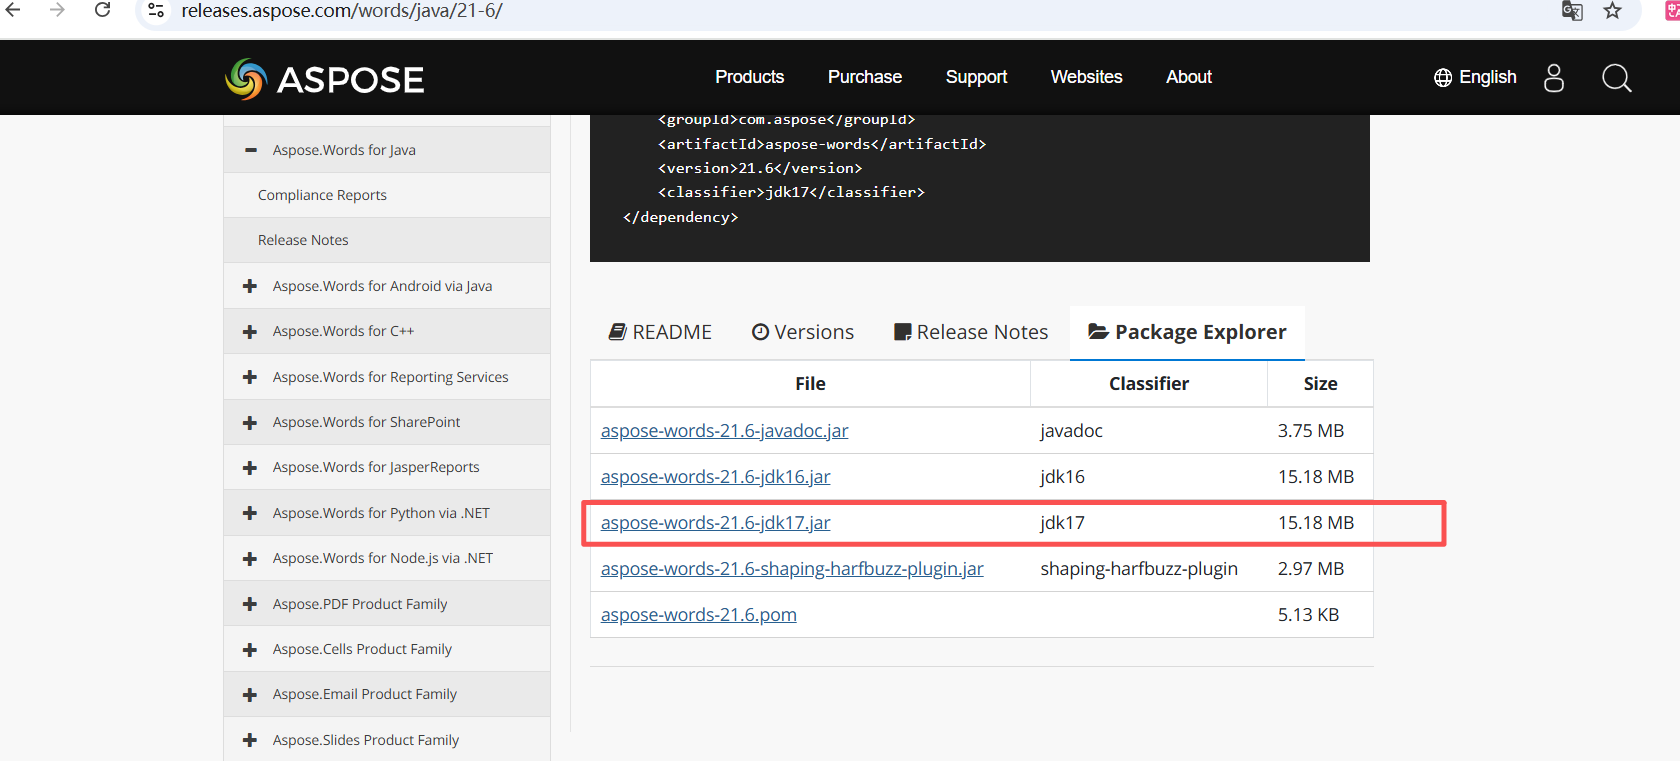Expand Aspose.PDF Product Family plus icon

(x=250, y=604)
